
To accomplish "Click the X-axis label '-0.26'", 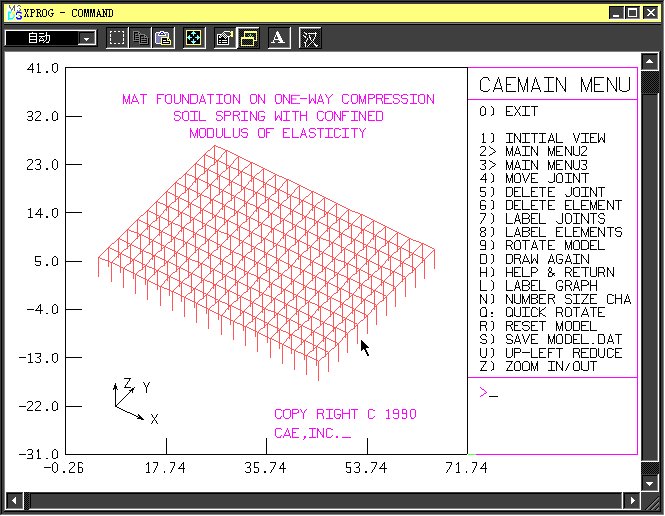I will (64, 468).
